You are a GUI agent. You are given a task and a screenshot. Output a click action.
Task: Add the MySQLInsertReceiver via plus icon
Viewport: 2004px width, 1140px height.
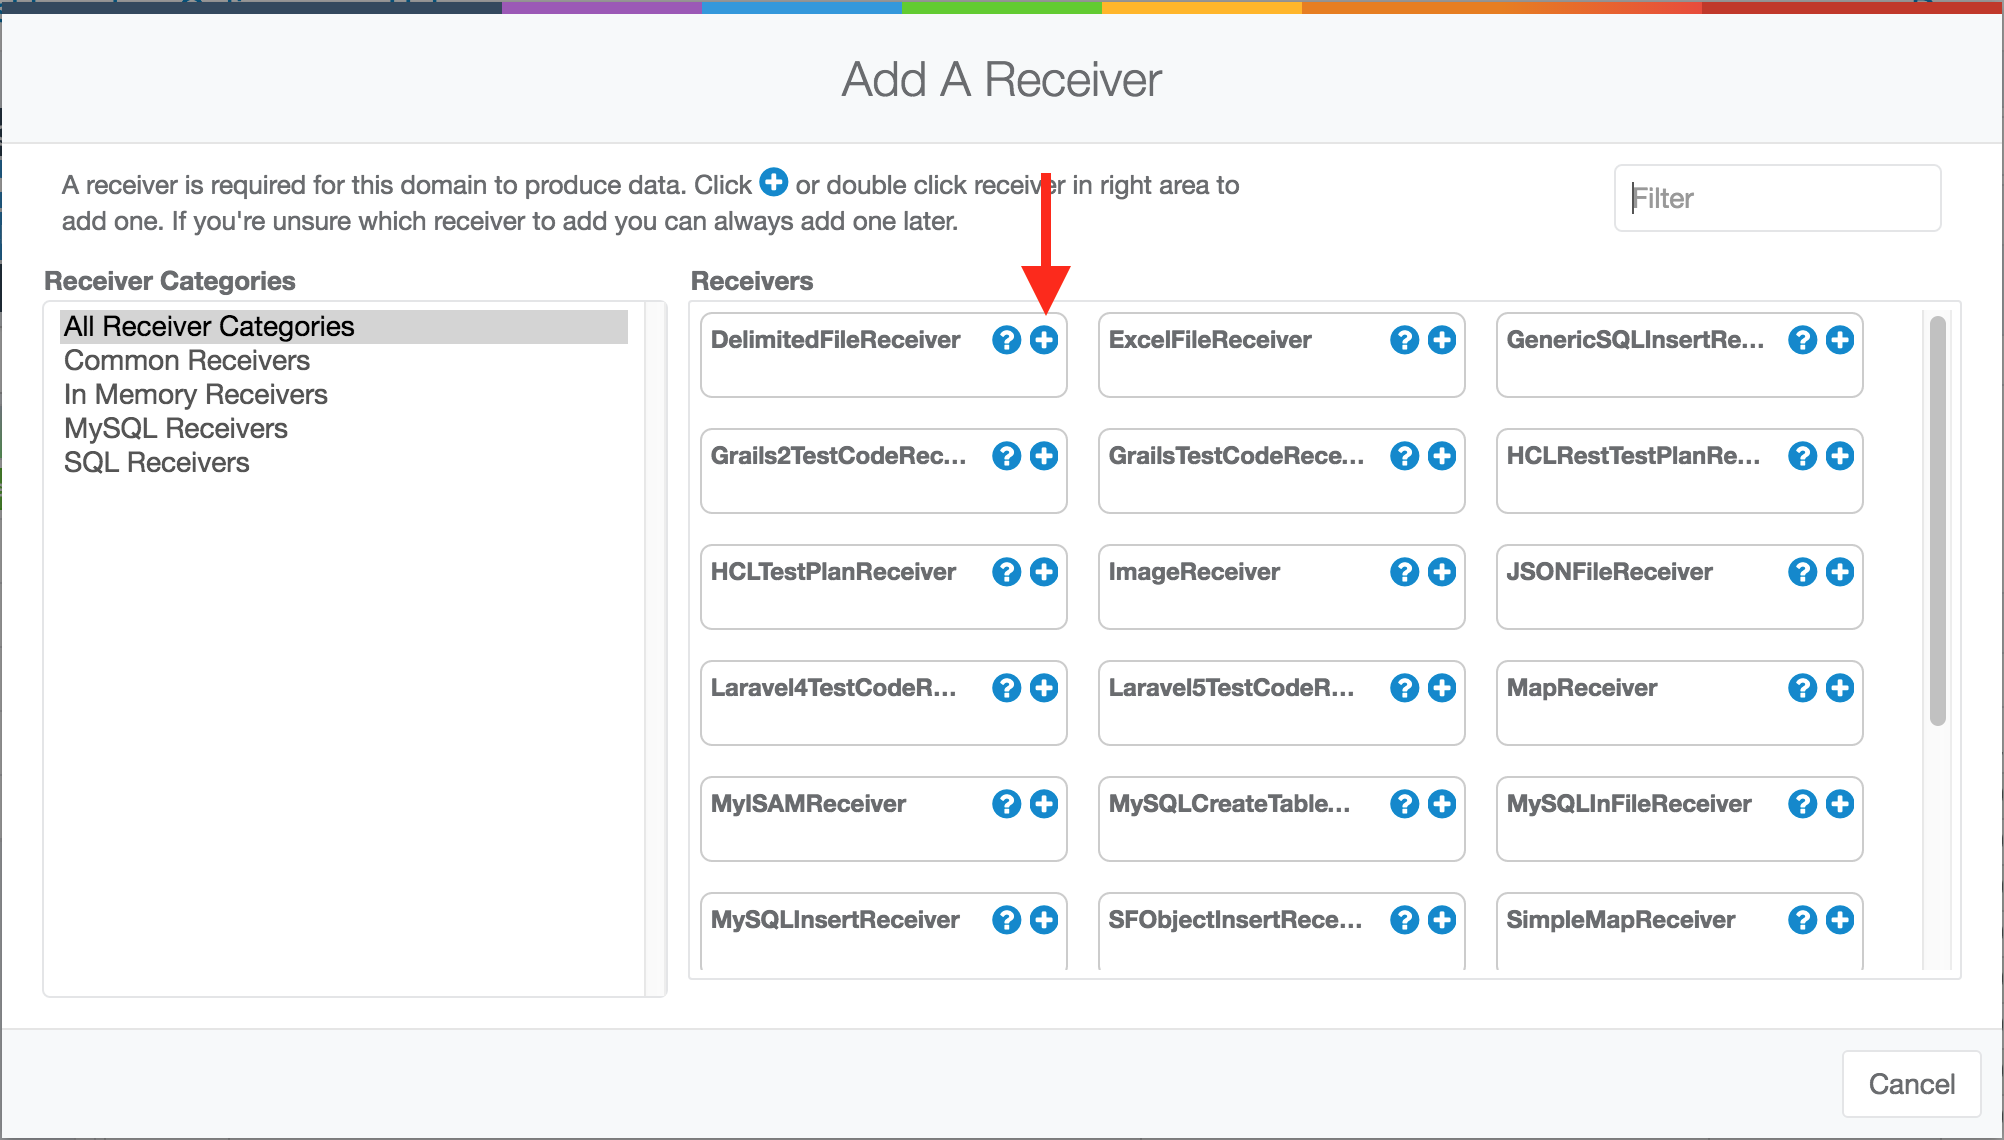(x=1044, y=920)
